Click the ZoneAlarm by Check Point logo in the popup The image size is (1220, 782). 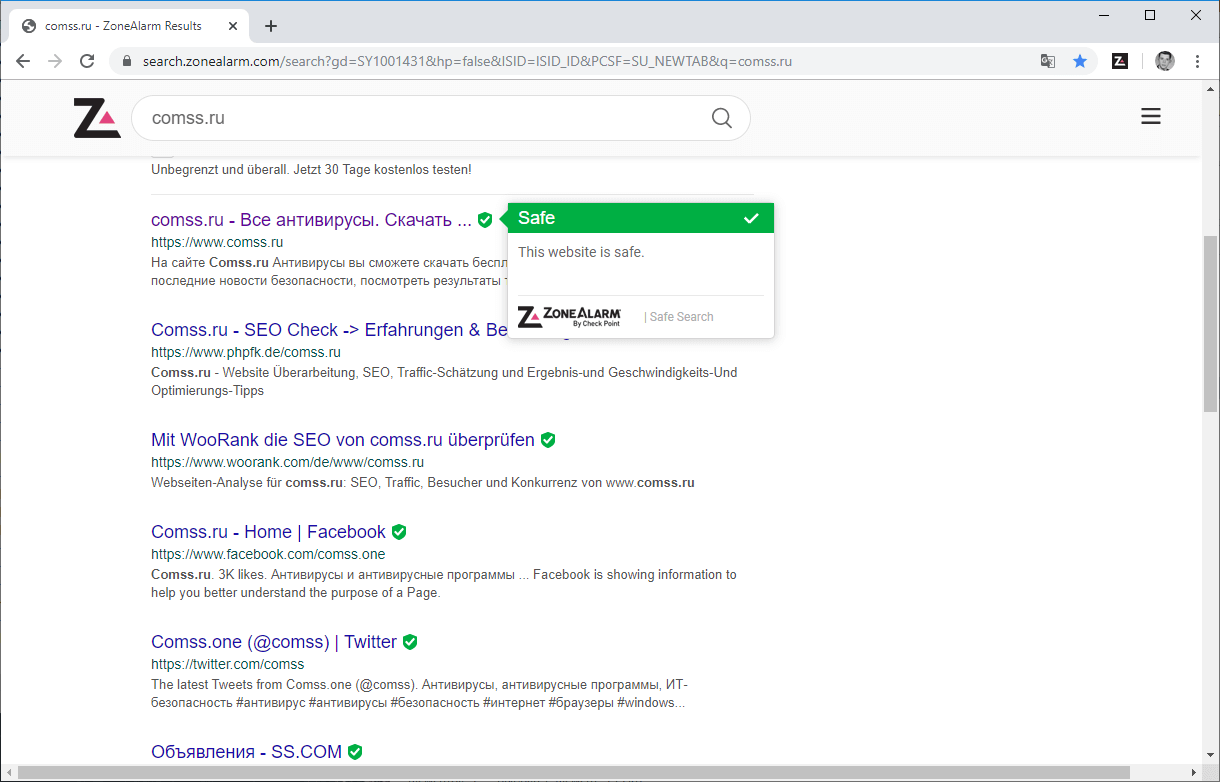click(569, 317)
